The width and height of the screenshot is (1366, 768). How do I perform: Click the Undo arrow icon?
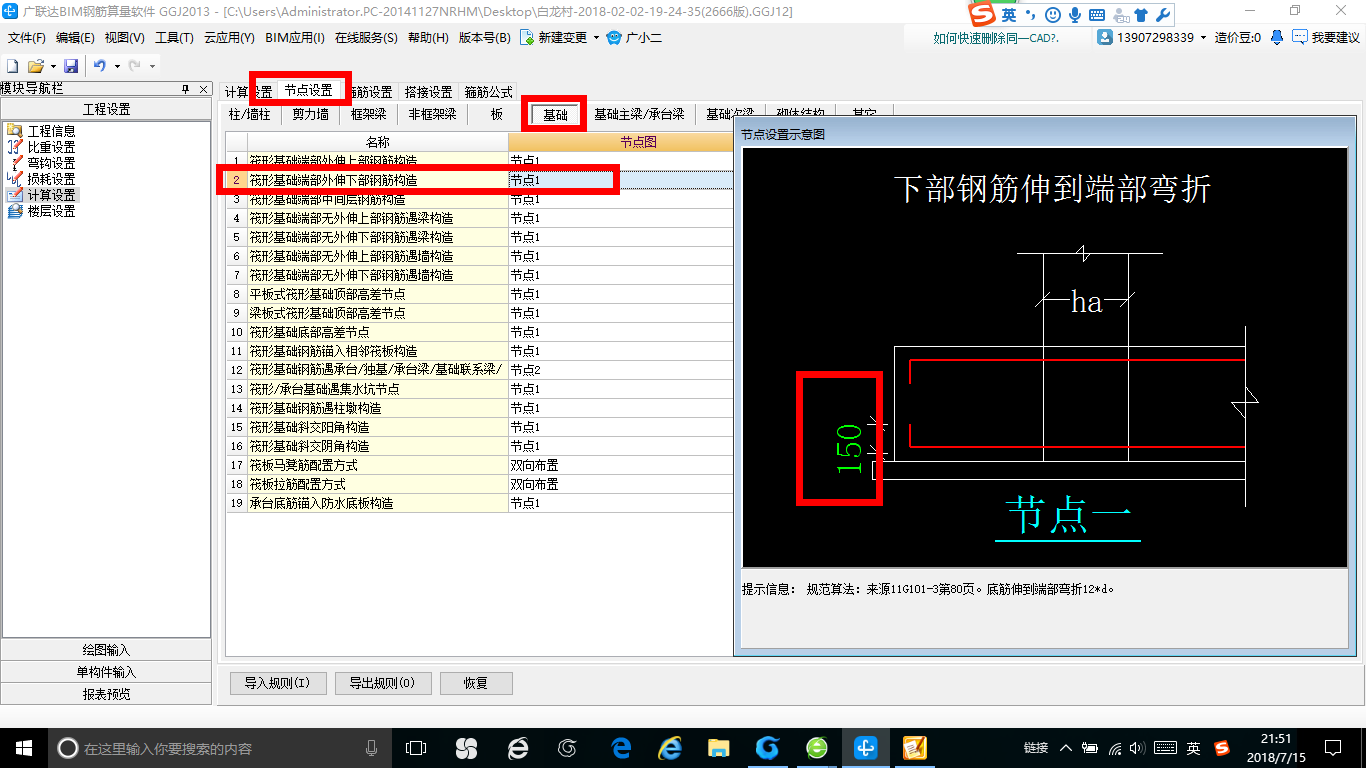tap(100, 65)
